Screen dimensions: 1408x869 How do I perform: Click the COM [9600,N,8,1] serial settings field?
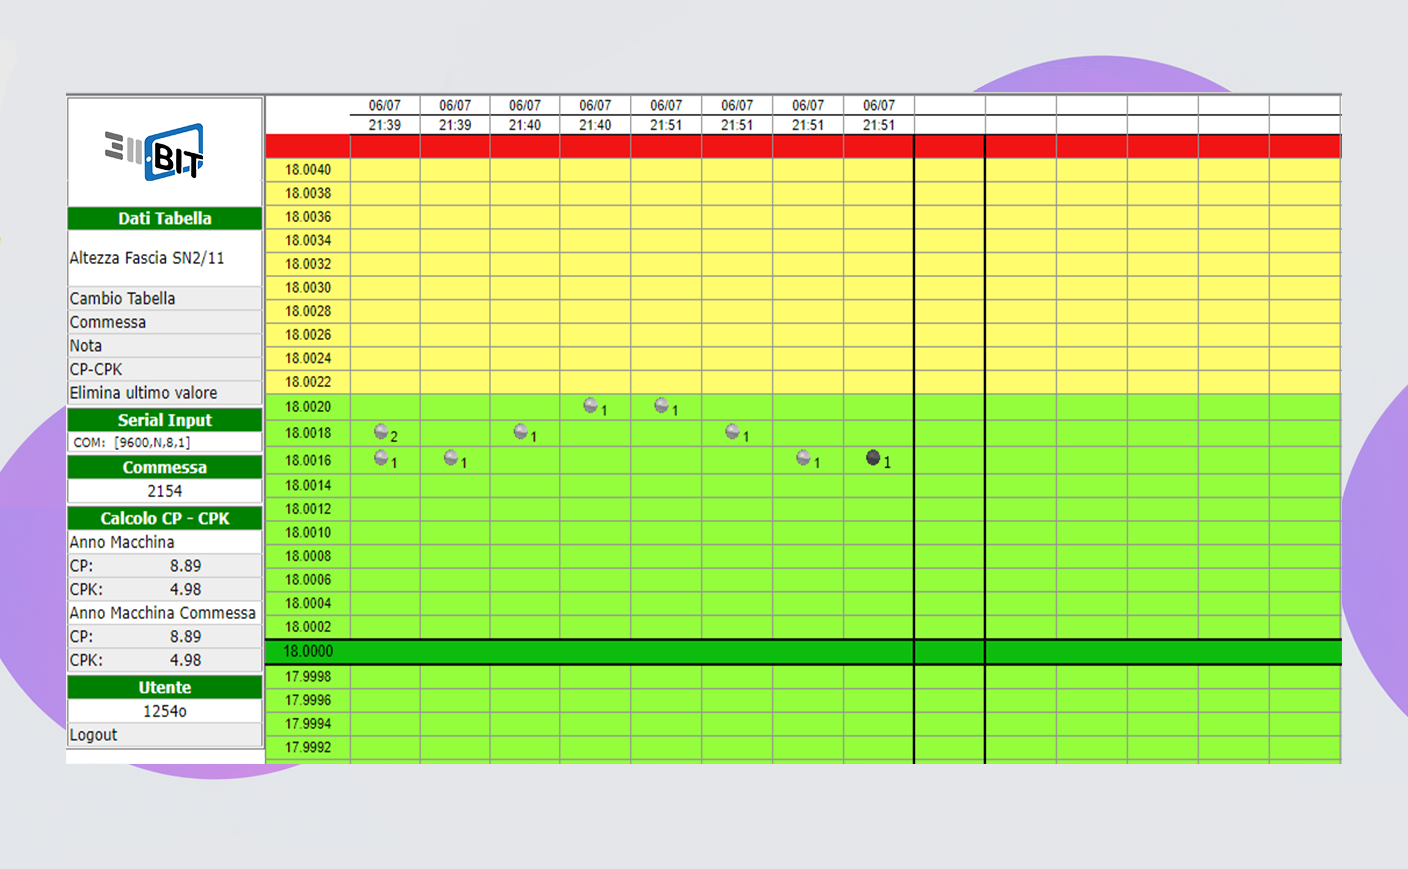pos(165,442)
